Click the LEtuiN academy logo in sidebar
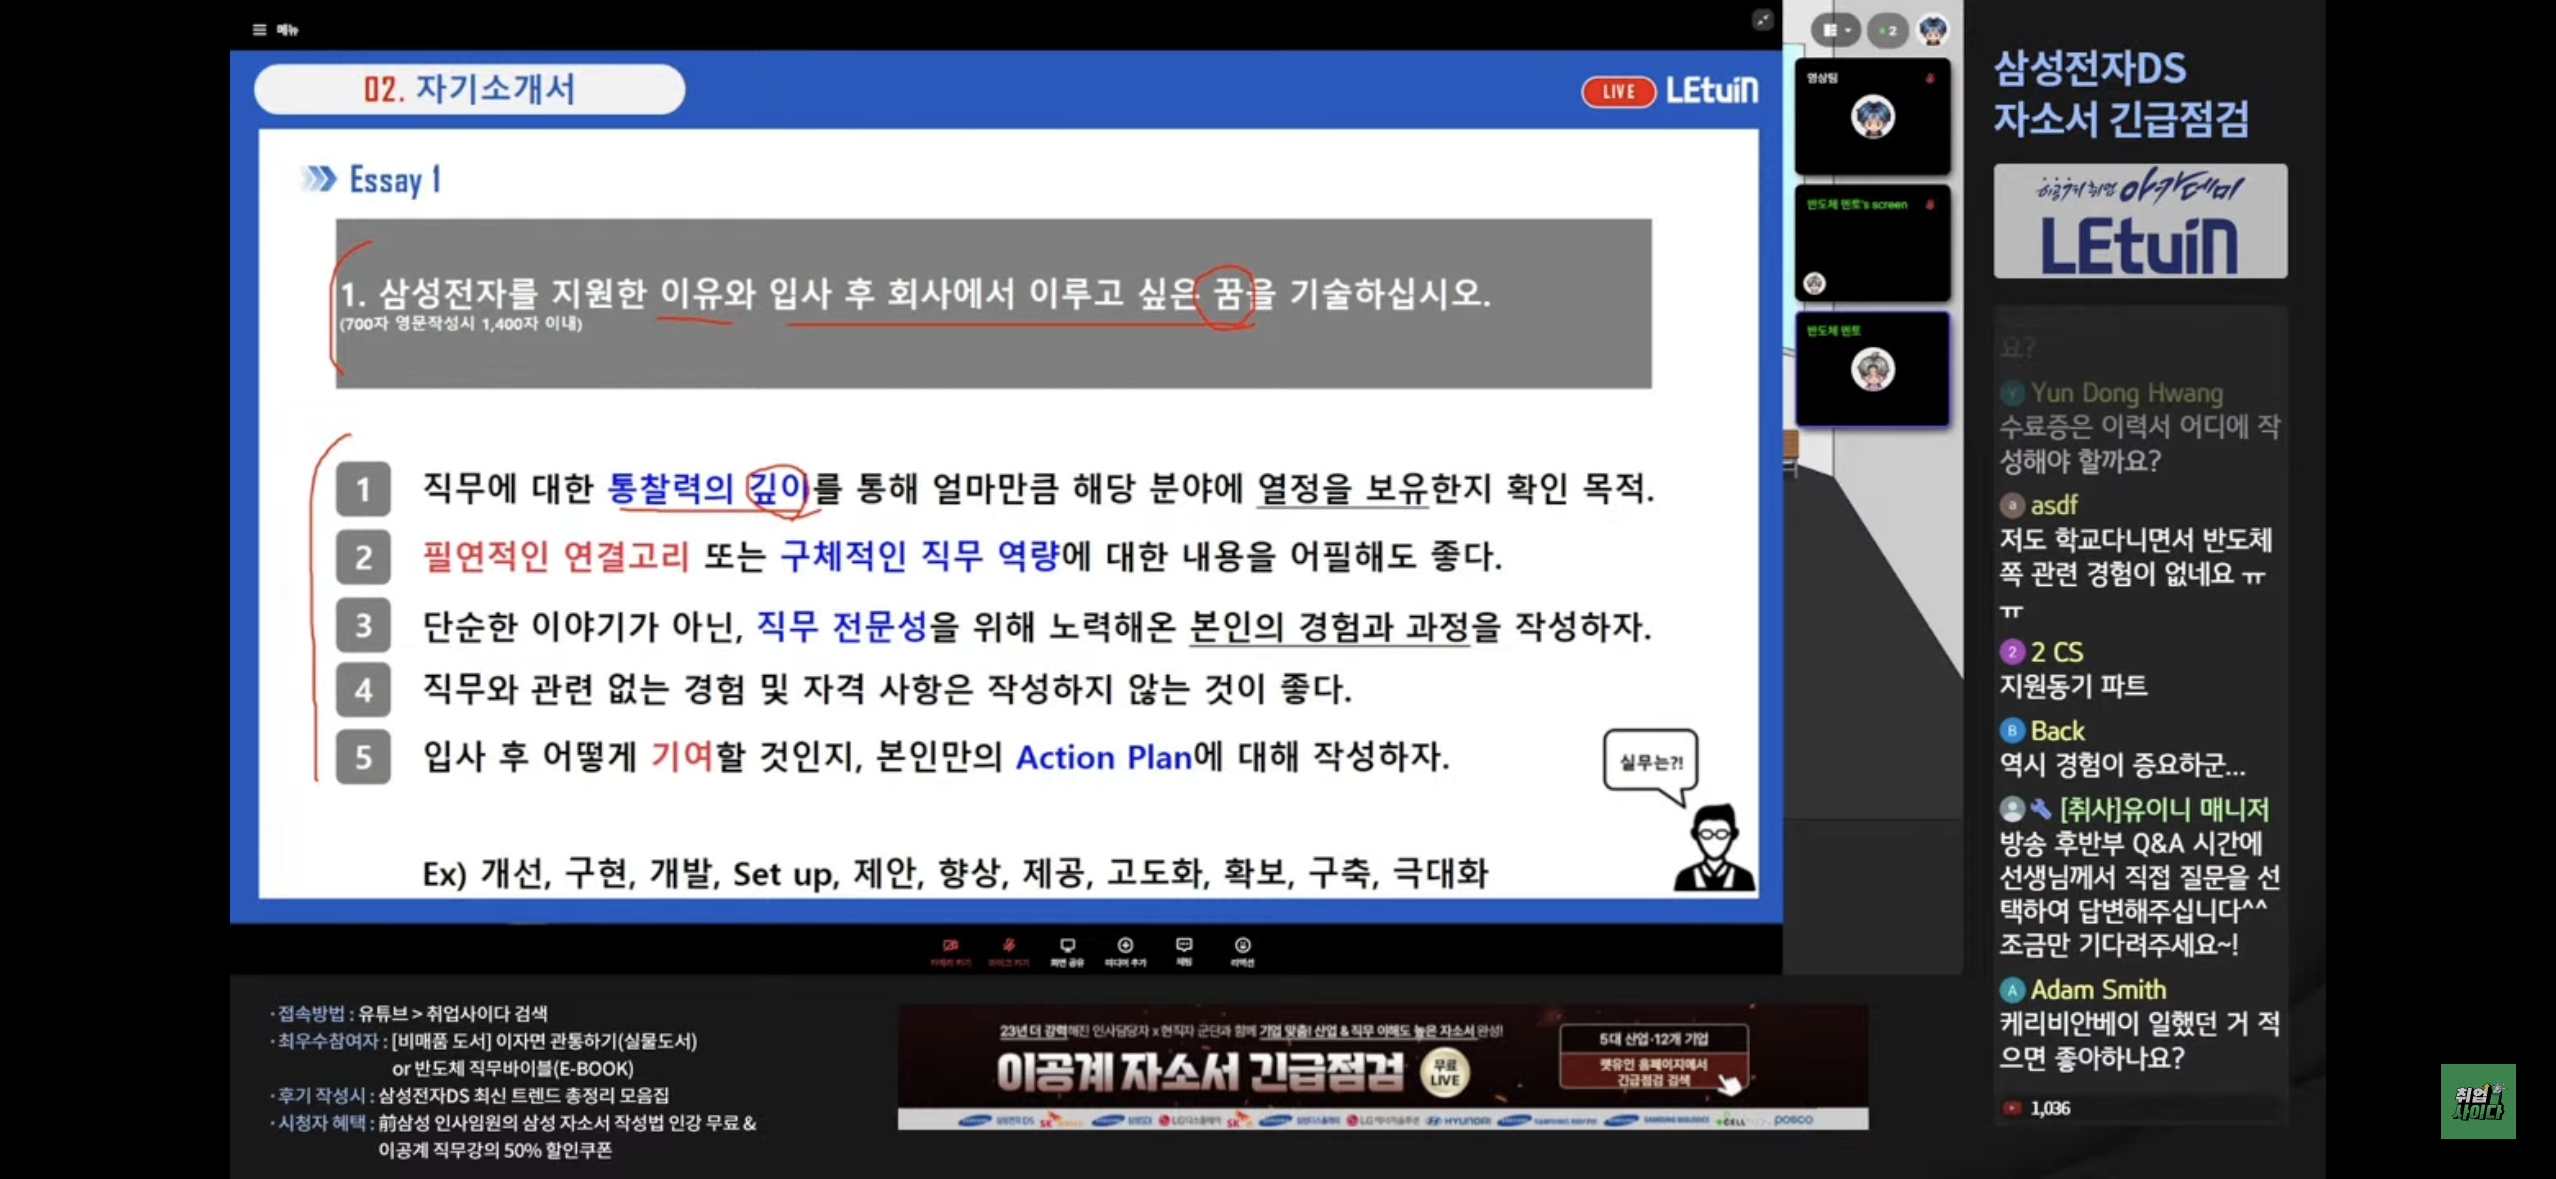This screenshot has height=1179, width=2556. pos(2140,222)
